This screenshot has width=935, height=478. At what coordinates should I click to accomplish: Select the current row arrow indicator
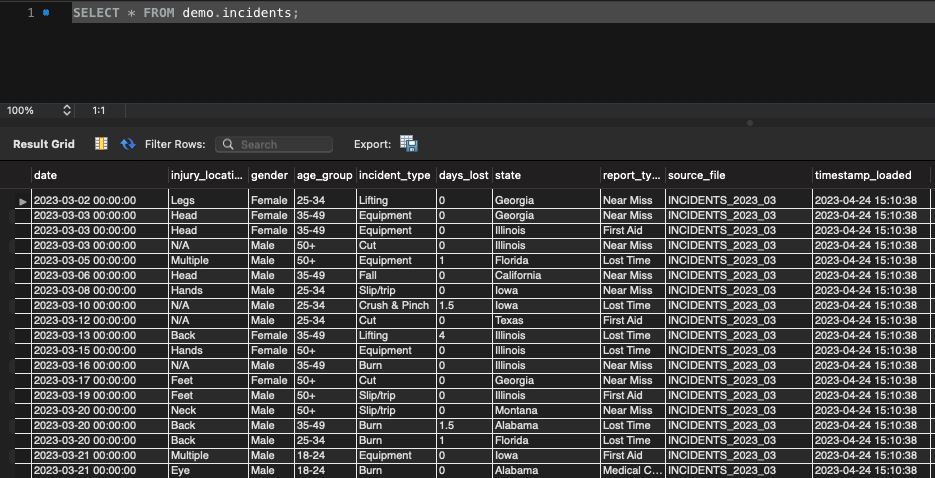coord(23,201)
